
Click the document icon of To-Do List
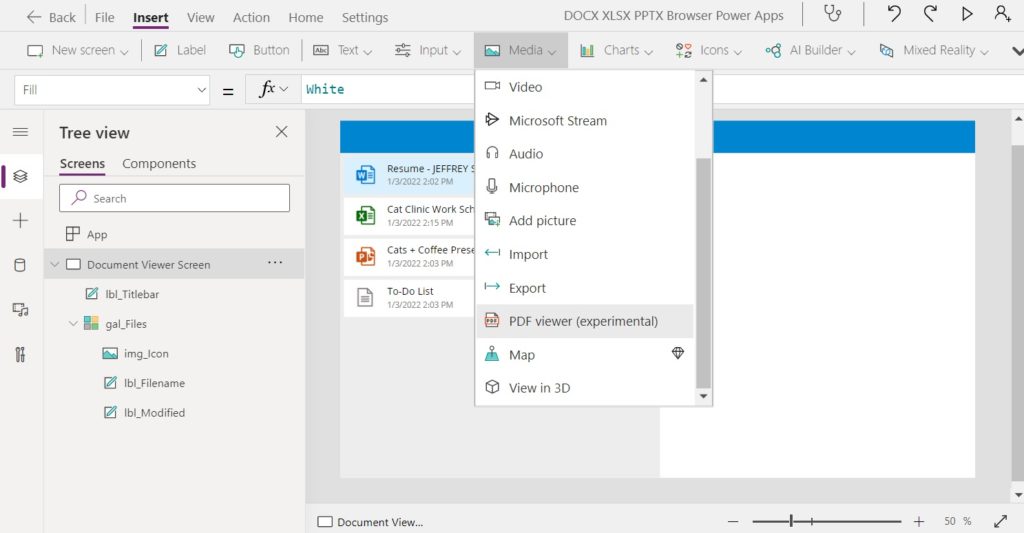coord(365,297)
